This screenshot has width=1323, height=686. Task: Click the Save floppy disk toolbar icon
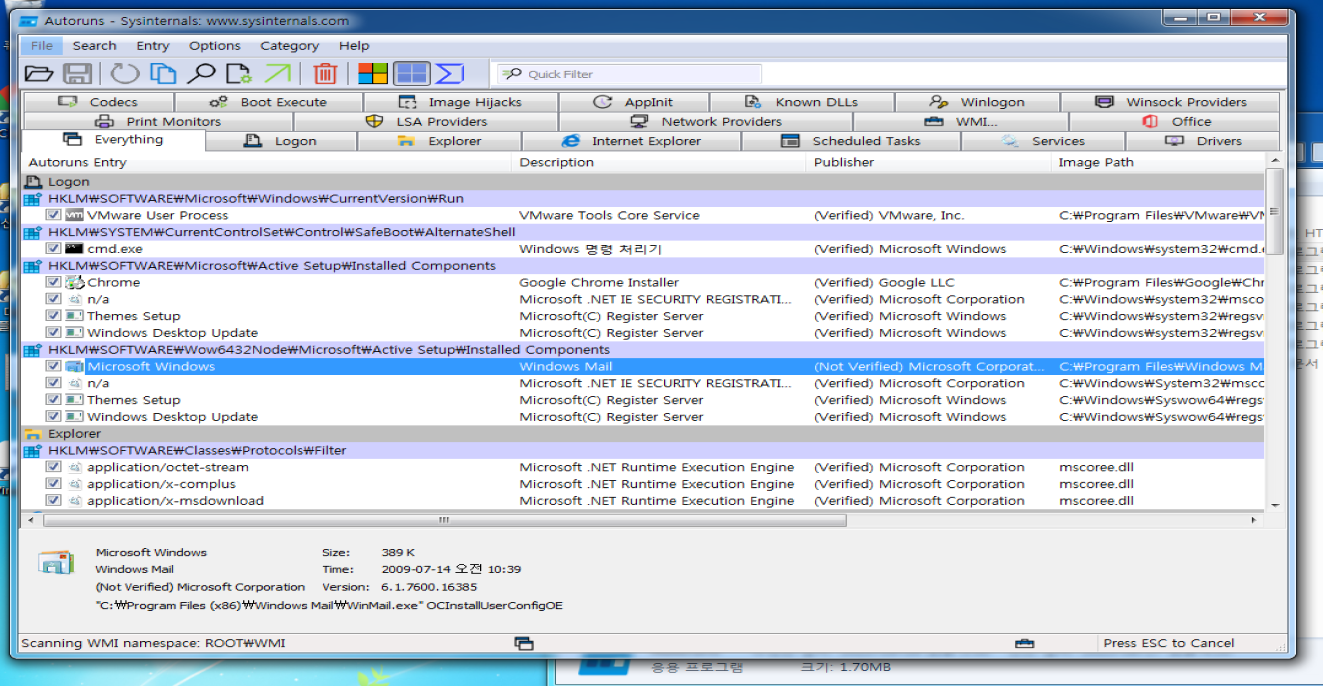tap(78, 73)
